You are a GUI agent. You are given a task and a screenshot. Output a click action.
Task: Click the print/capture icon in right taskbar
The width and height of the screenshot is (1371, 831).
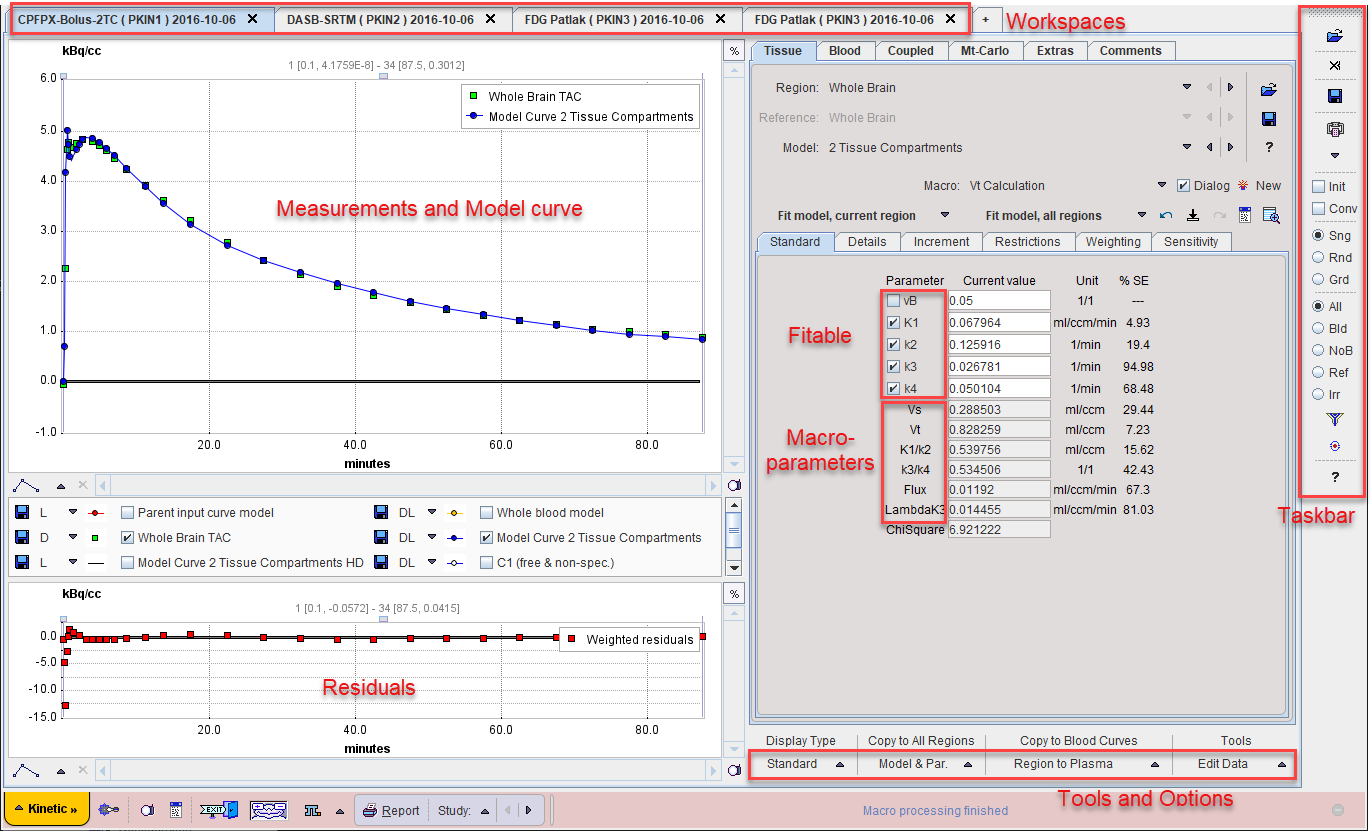(1334, 129)
